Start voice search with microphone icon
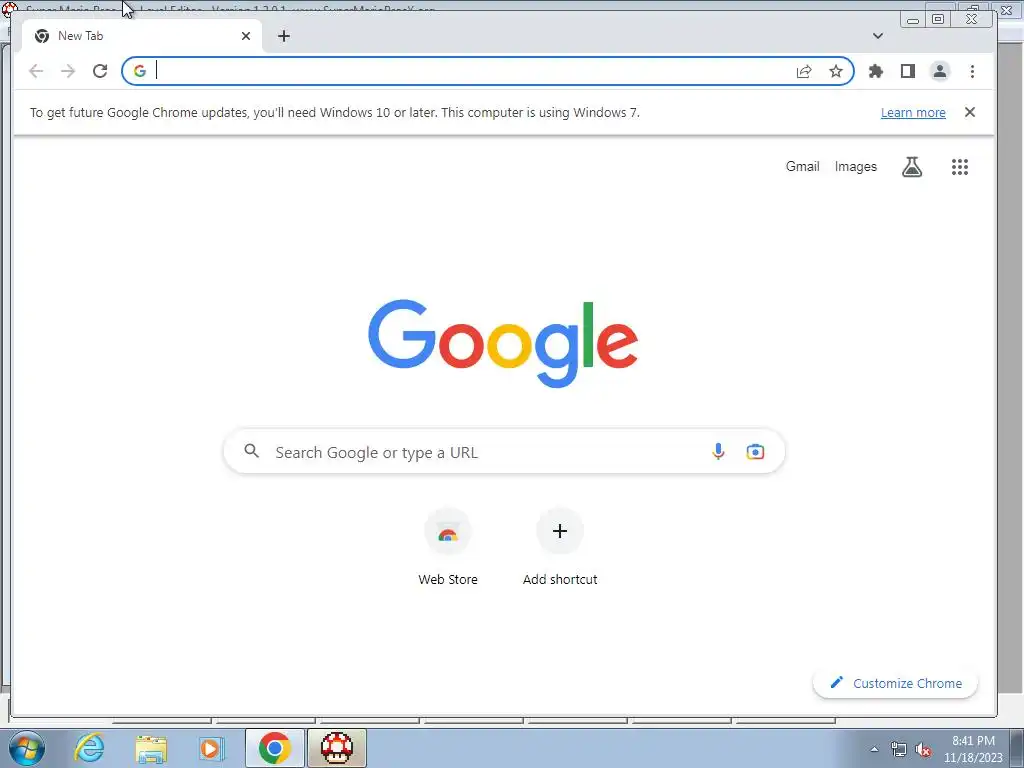This screenshot has height=768, width=1024. [718, 451]
